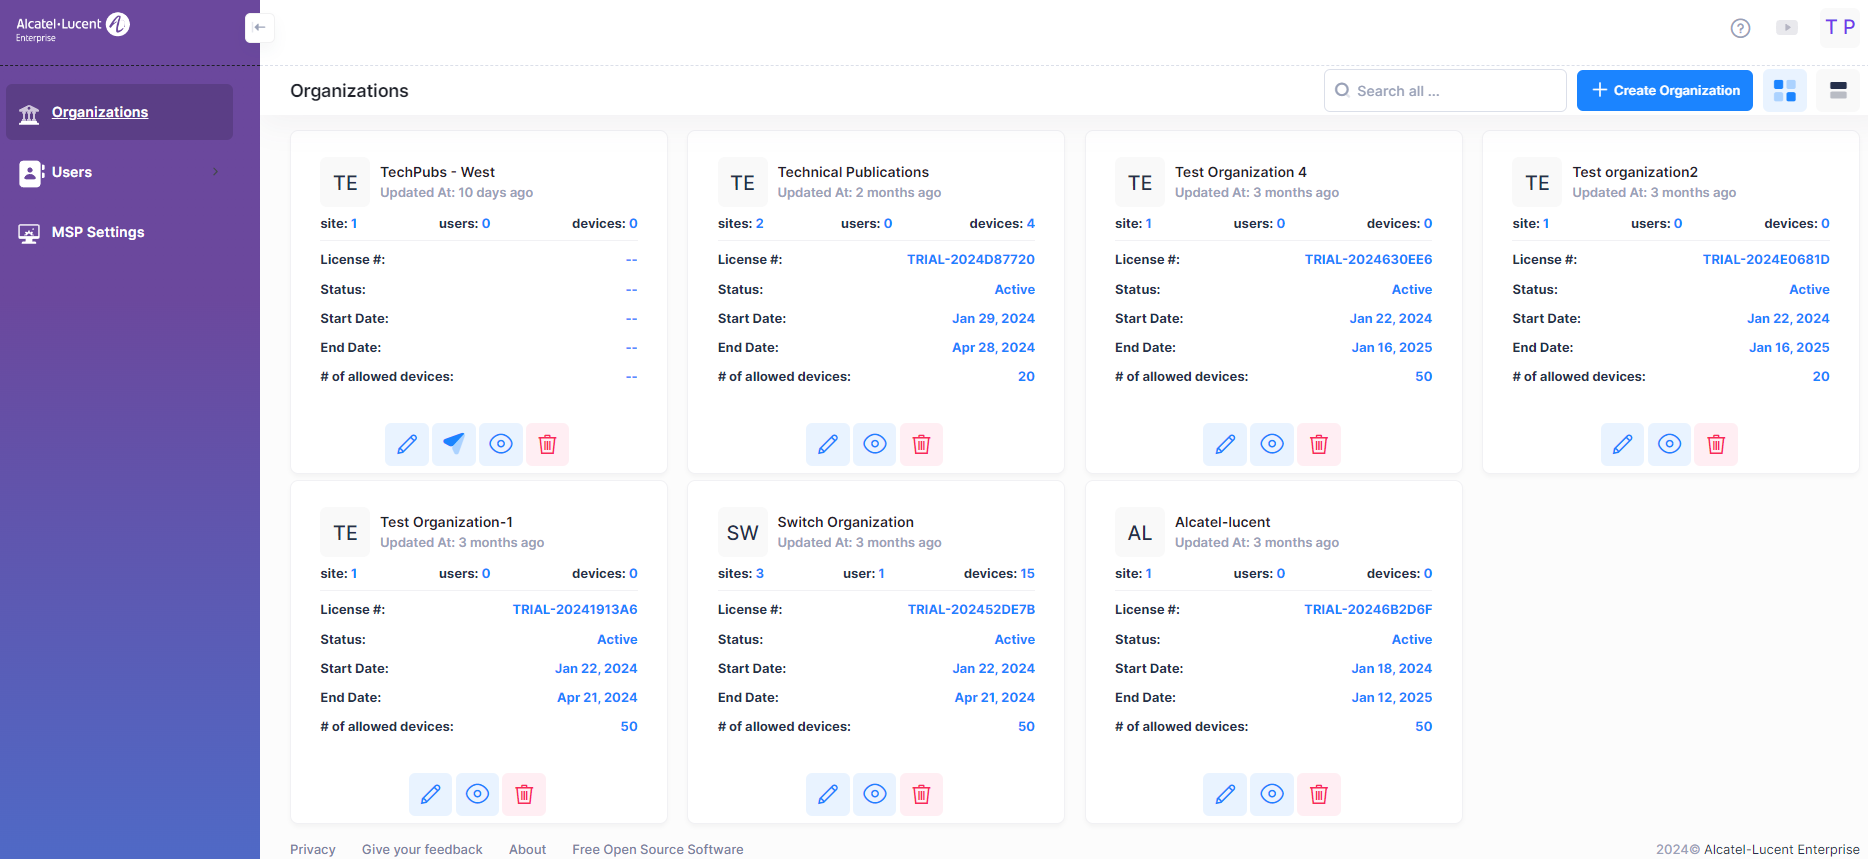Delete the Technical Publications organization

point(921,444)
